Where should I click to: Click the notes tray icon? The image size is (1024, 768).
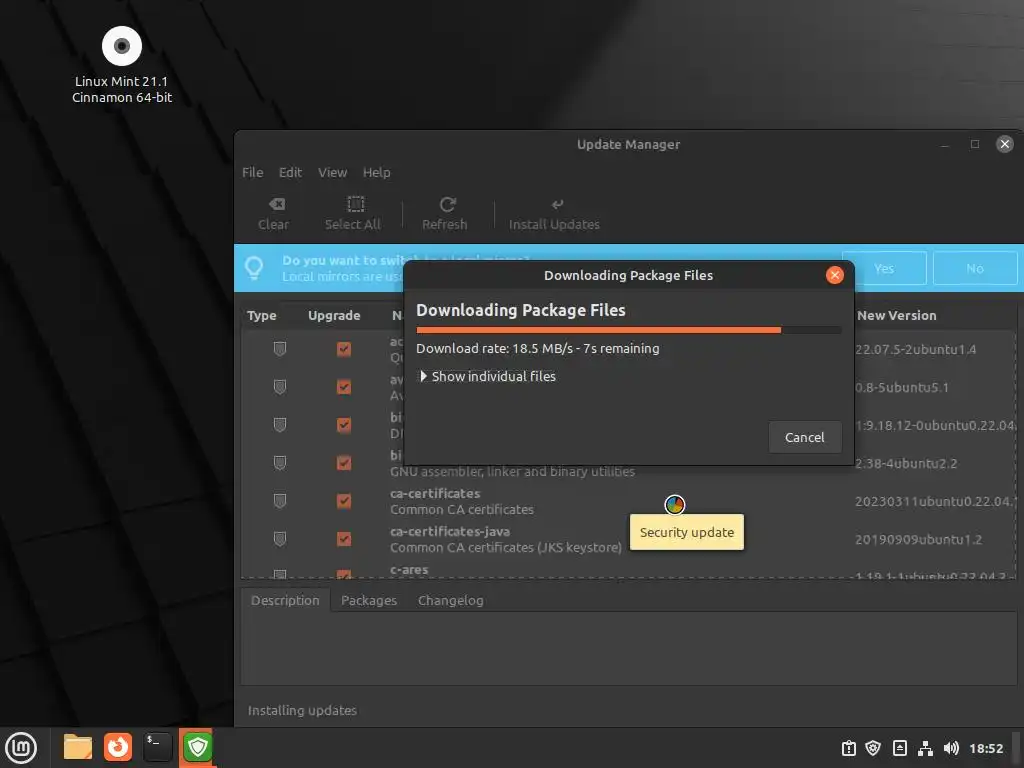pos(899,748)
